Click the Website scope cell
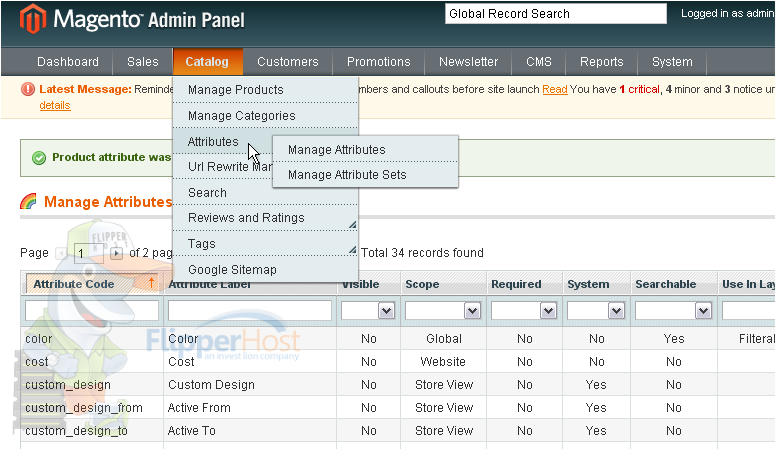Viewport: 776px width, 450px height. [443, 362]
